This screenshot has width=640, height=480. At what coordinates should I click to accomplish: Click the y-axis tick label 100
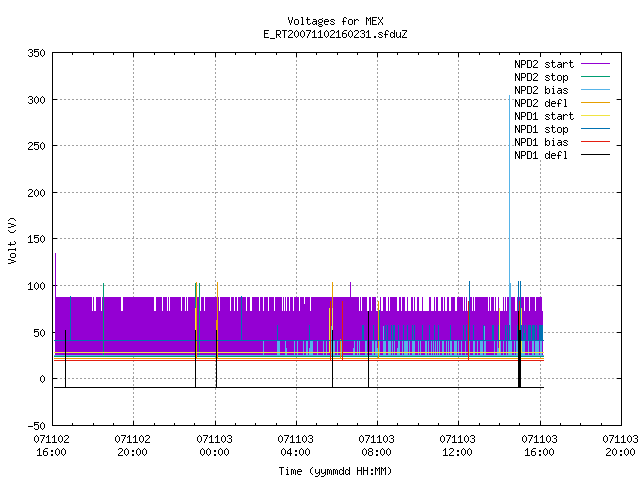point(36,286)
